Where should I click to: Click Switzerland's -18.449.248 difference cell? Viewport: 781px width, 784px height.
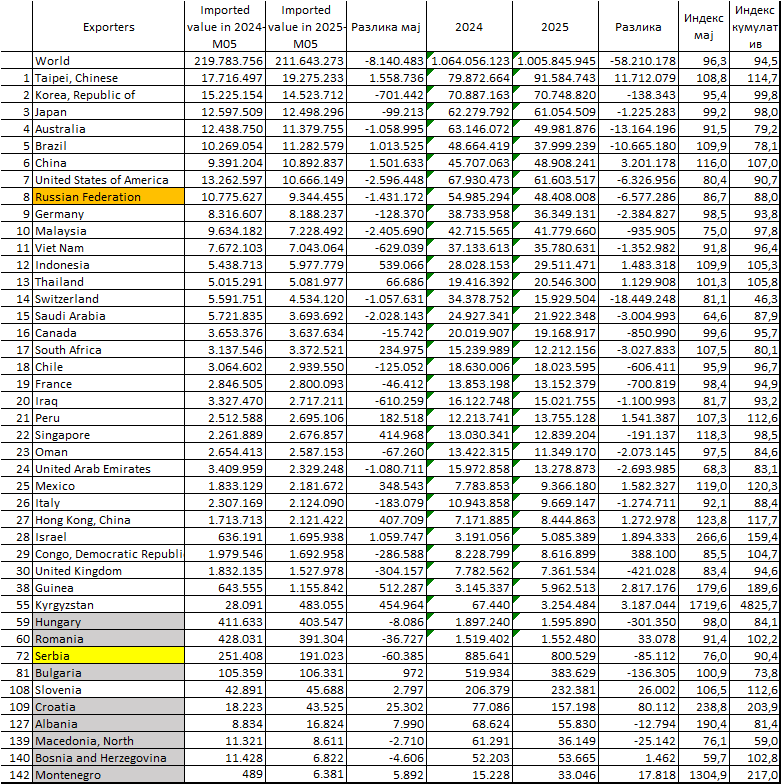638,299
